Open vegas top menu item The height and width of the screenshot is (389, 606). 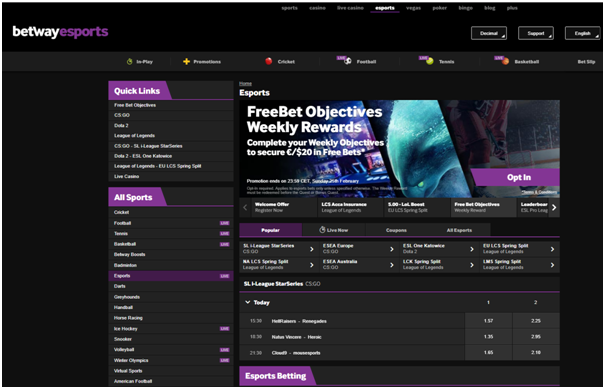[x=413, y=8]
